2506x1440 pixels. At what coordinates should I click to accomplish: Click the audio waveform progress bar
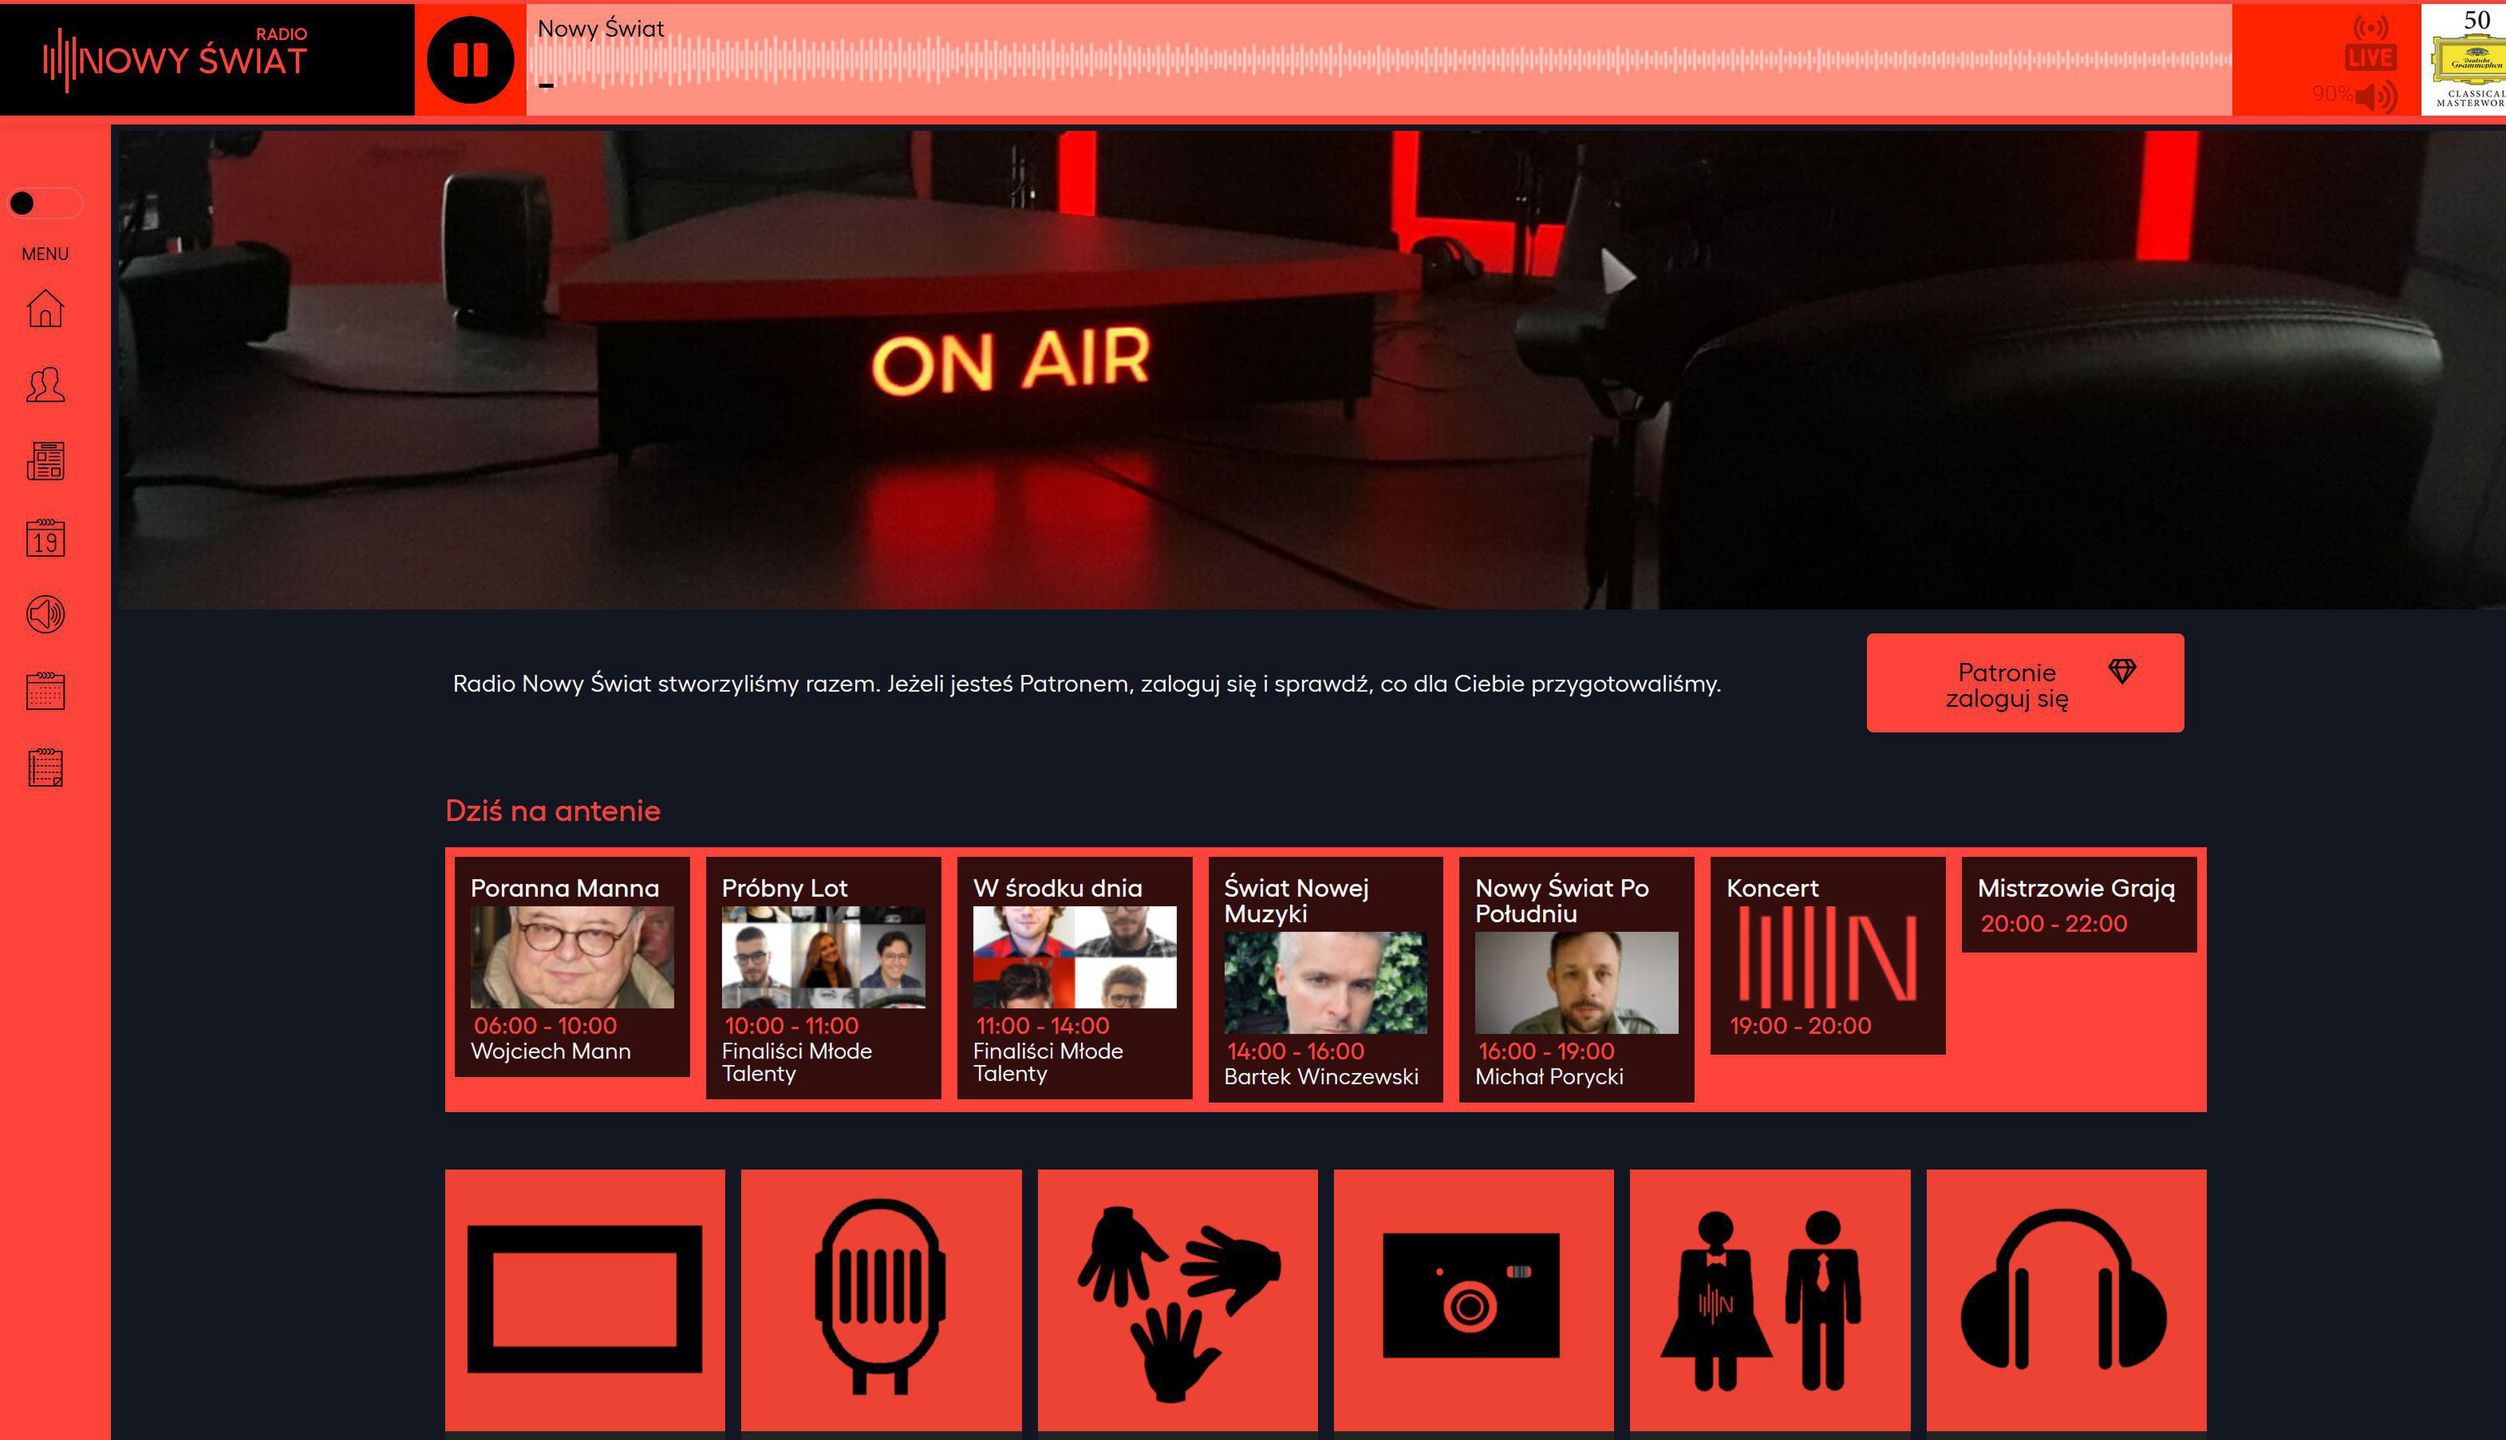1378,60
